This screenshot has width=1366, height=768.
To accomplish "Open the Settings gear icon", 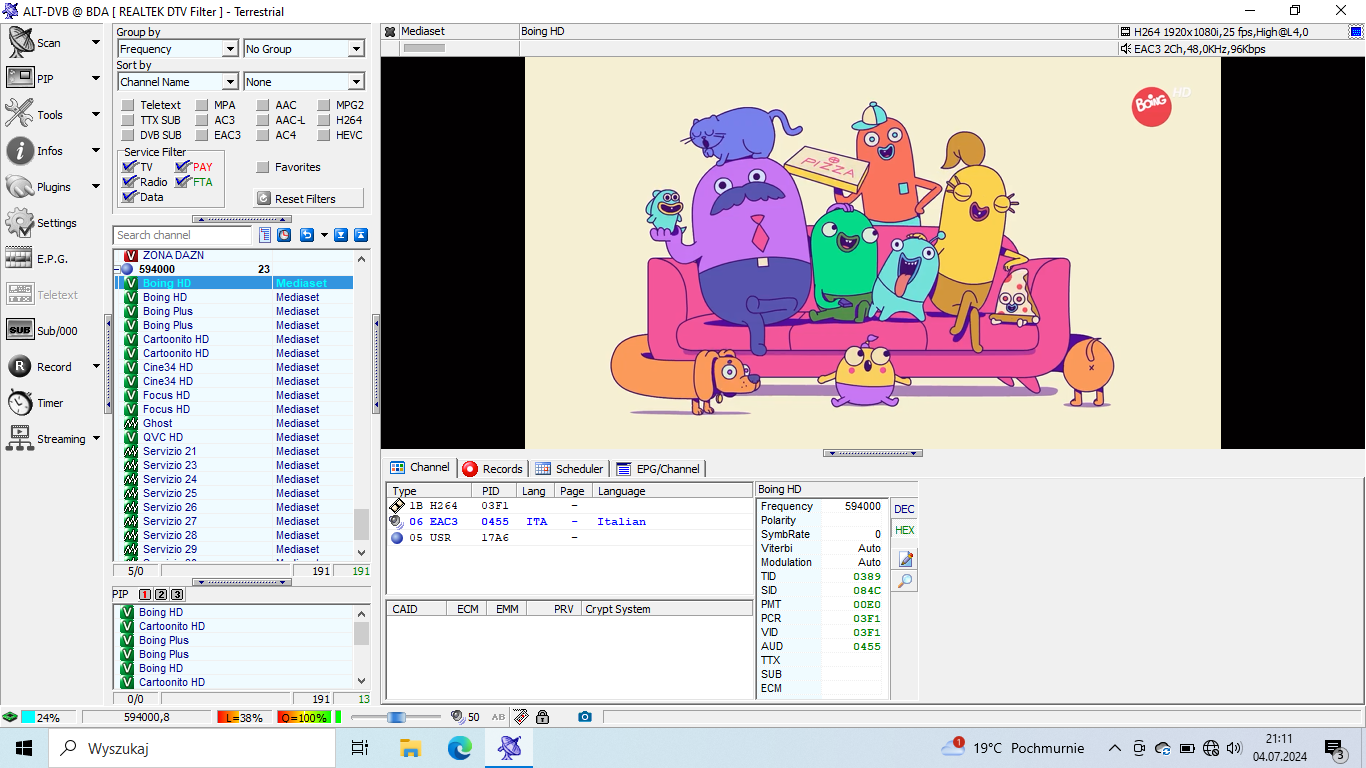I will click(x=20, y=223).
